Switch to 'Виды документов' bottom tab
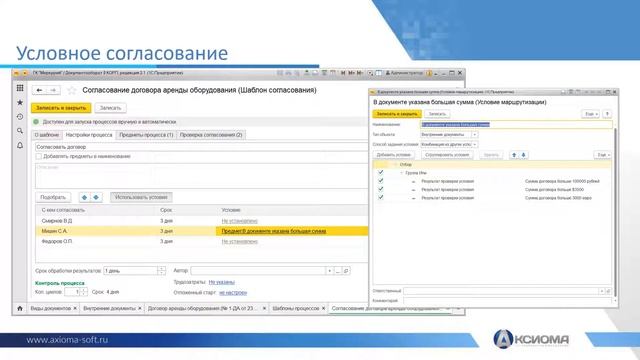This screenshot has width=640, height=360. pos(51,309)
